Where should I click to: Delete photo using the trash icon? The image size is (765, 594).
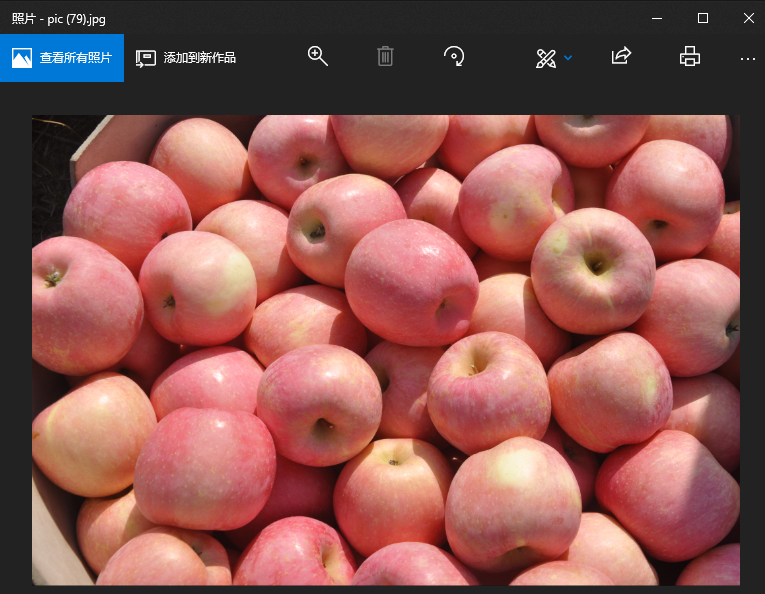pos(385,57)
